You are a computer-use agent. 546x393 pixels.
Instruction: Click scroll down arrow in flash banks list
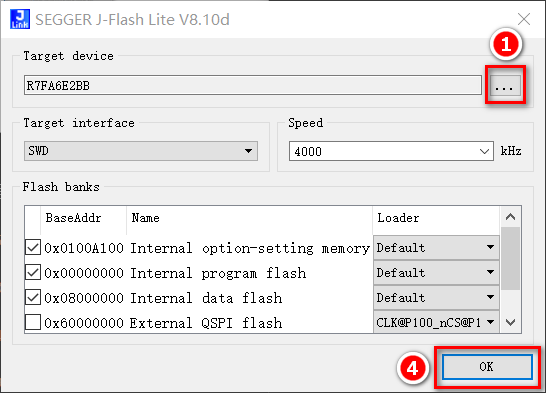point(510,322)
